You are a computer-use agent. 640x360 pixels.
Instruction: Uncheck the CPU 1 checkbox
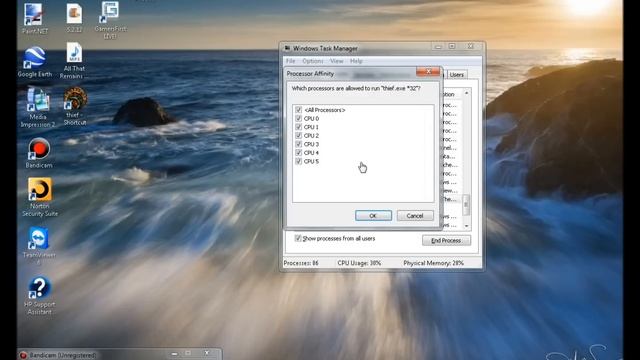[x=298, y=127]
